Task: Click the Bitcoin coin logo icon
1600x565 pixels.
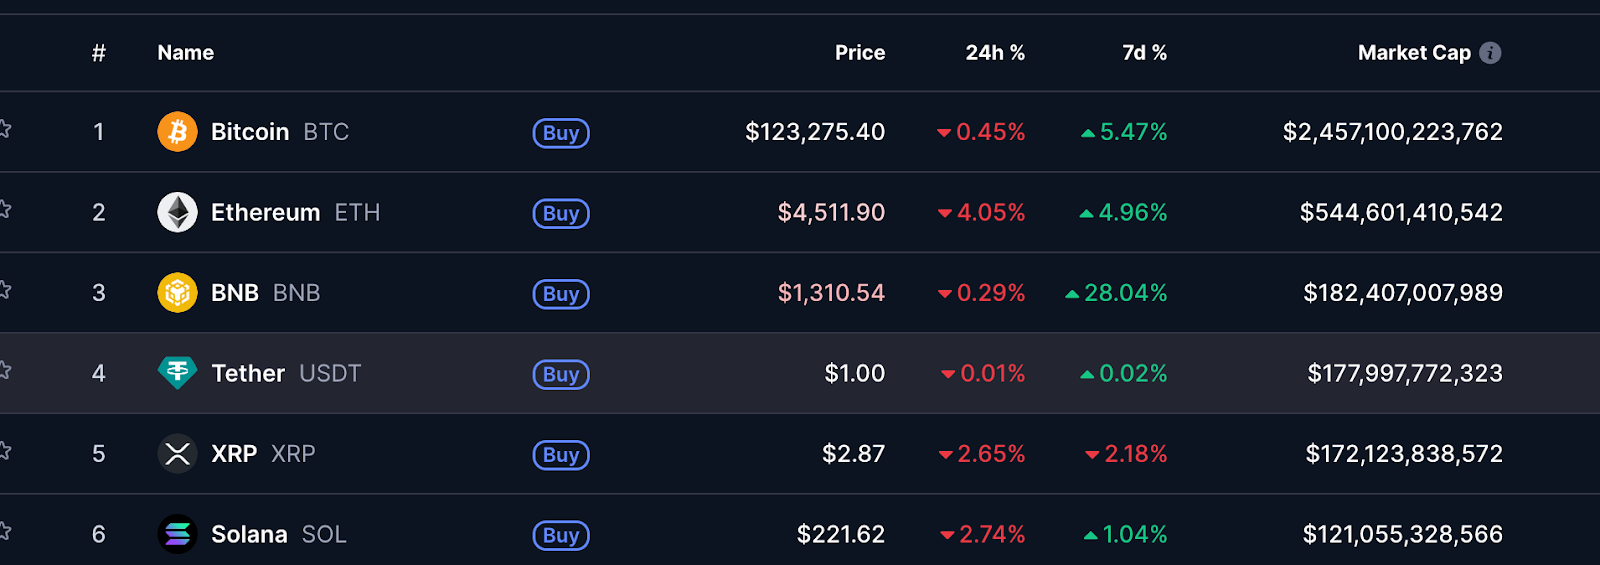Action: click(177, 132)
